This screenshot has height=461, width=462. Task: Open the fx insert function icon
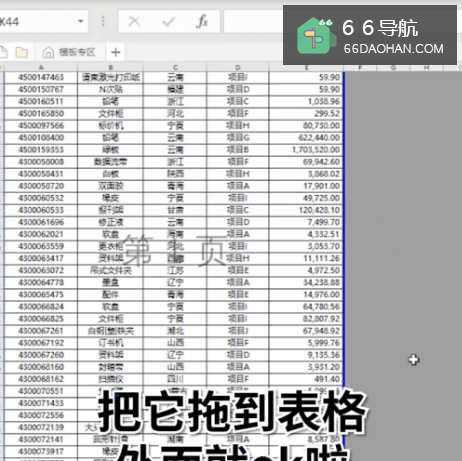202,22
